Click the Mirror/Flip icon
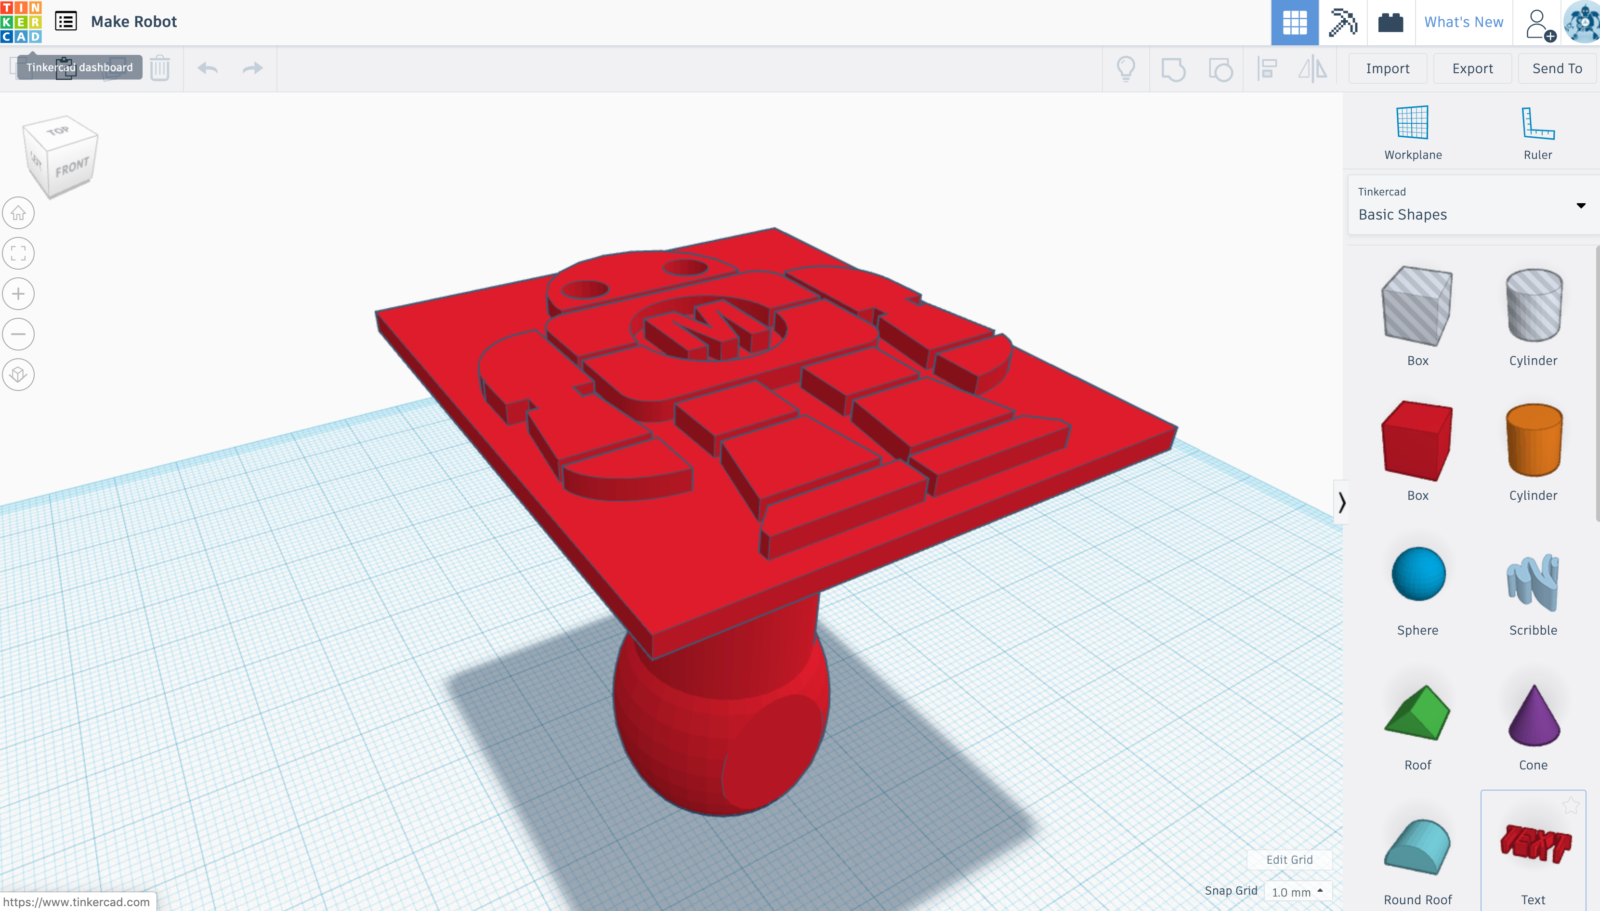This screenshot has width=1600, height=911. tap(1312, 68)
